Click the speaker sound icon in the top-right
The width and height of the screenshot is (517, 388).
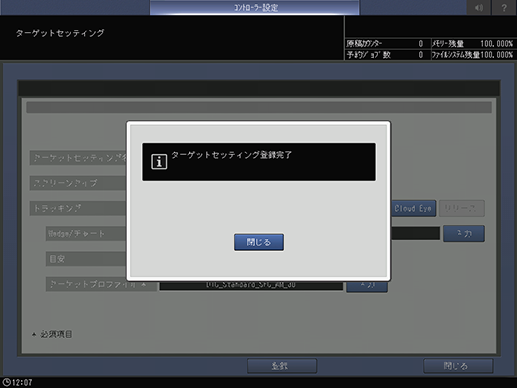479,7
